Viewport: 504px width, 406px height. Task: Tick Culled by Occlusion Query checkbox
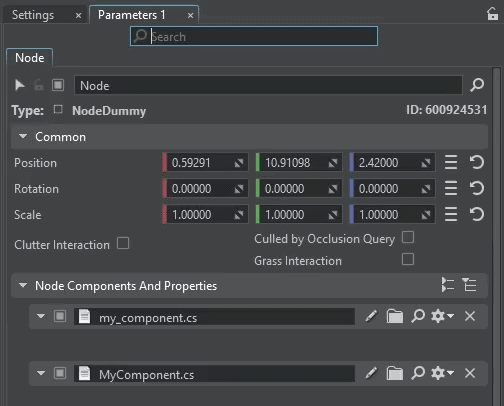[x=408, y=237]
